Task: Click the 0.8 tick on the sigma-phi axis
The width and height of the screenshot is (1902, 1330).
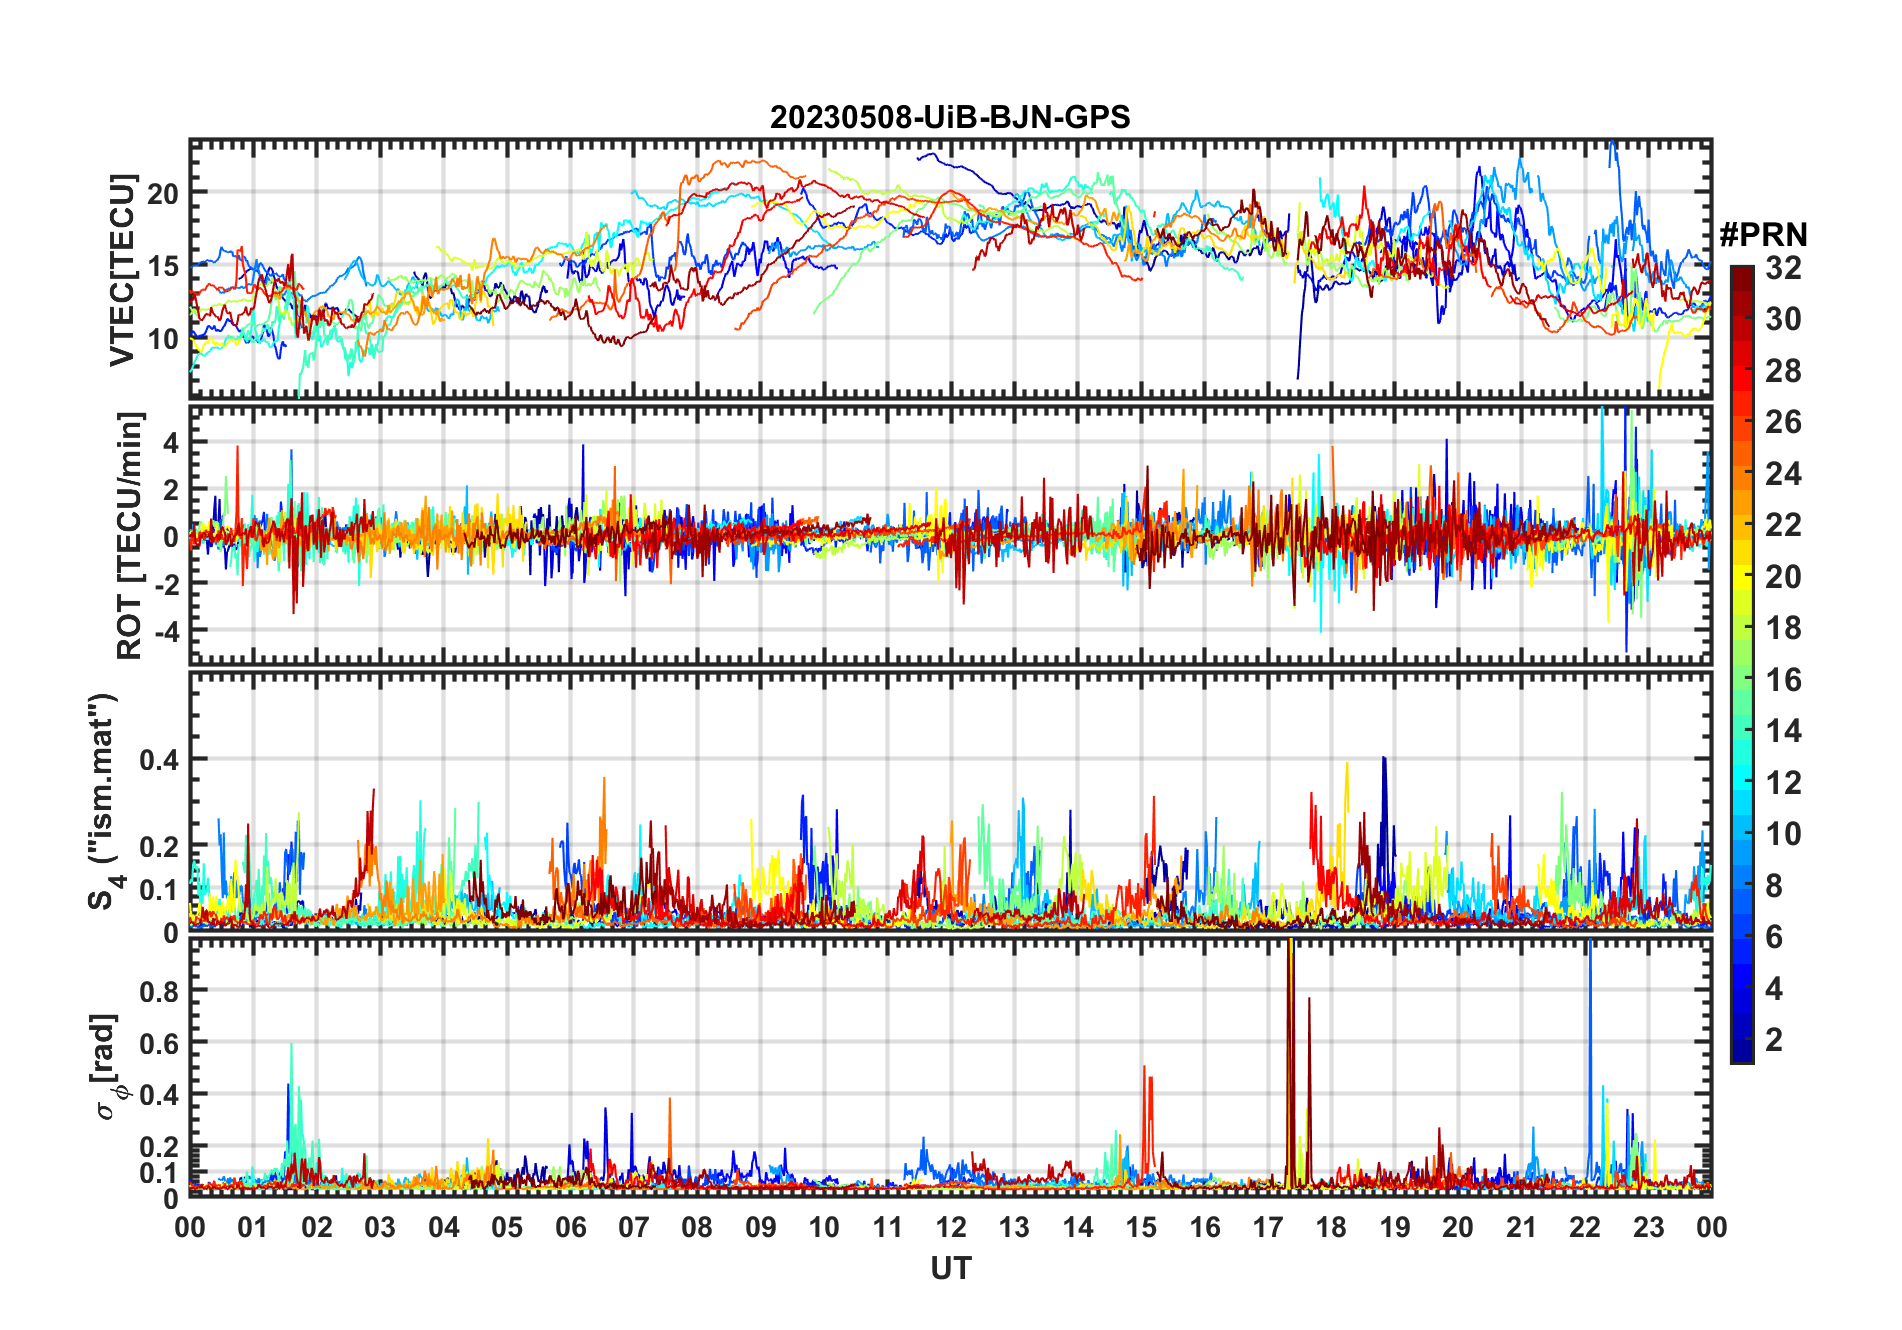Action: click(159, 991)
